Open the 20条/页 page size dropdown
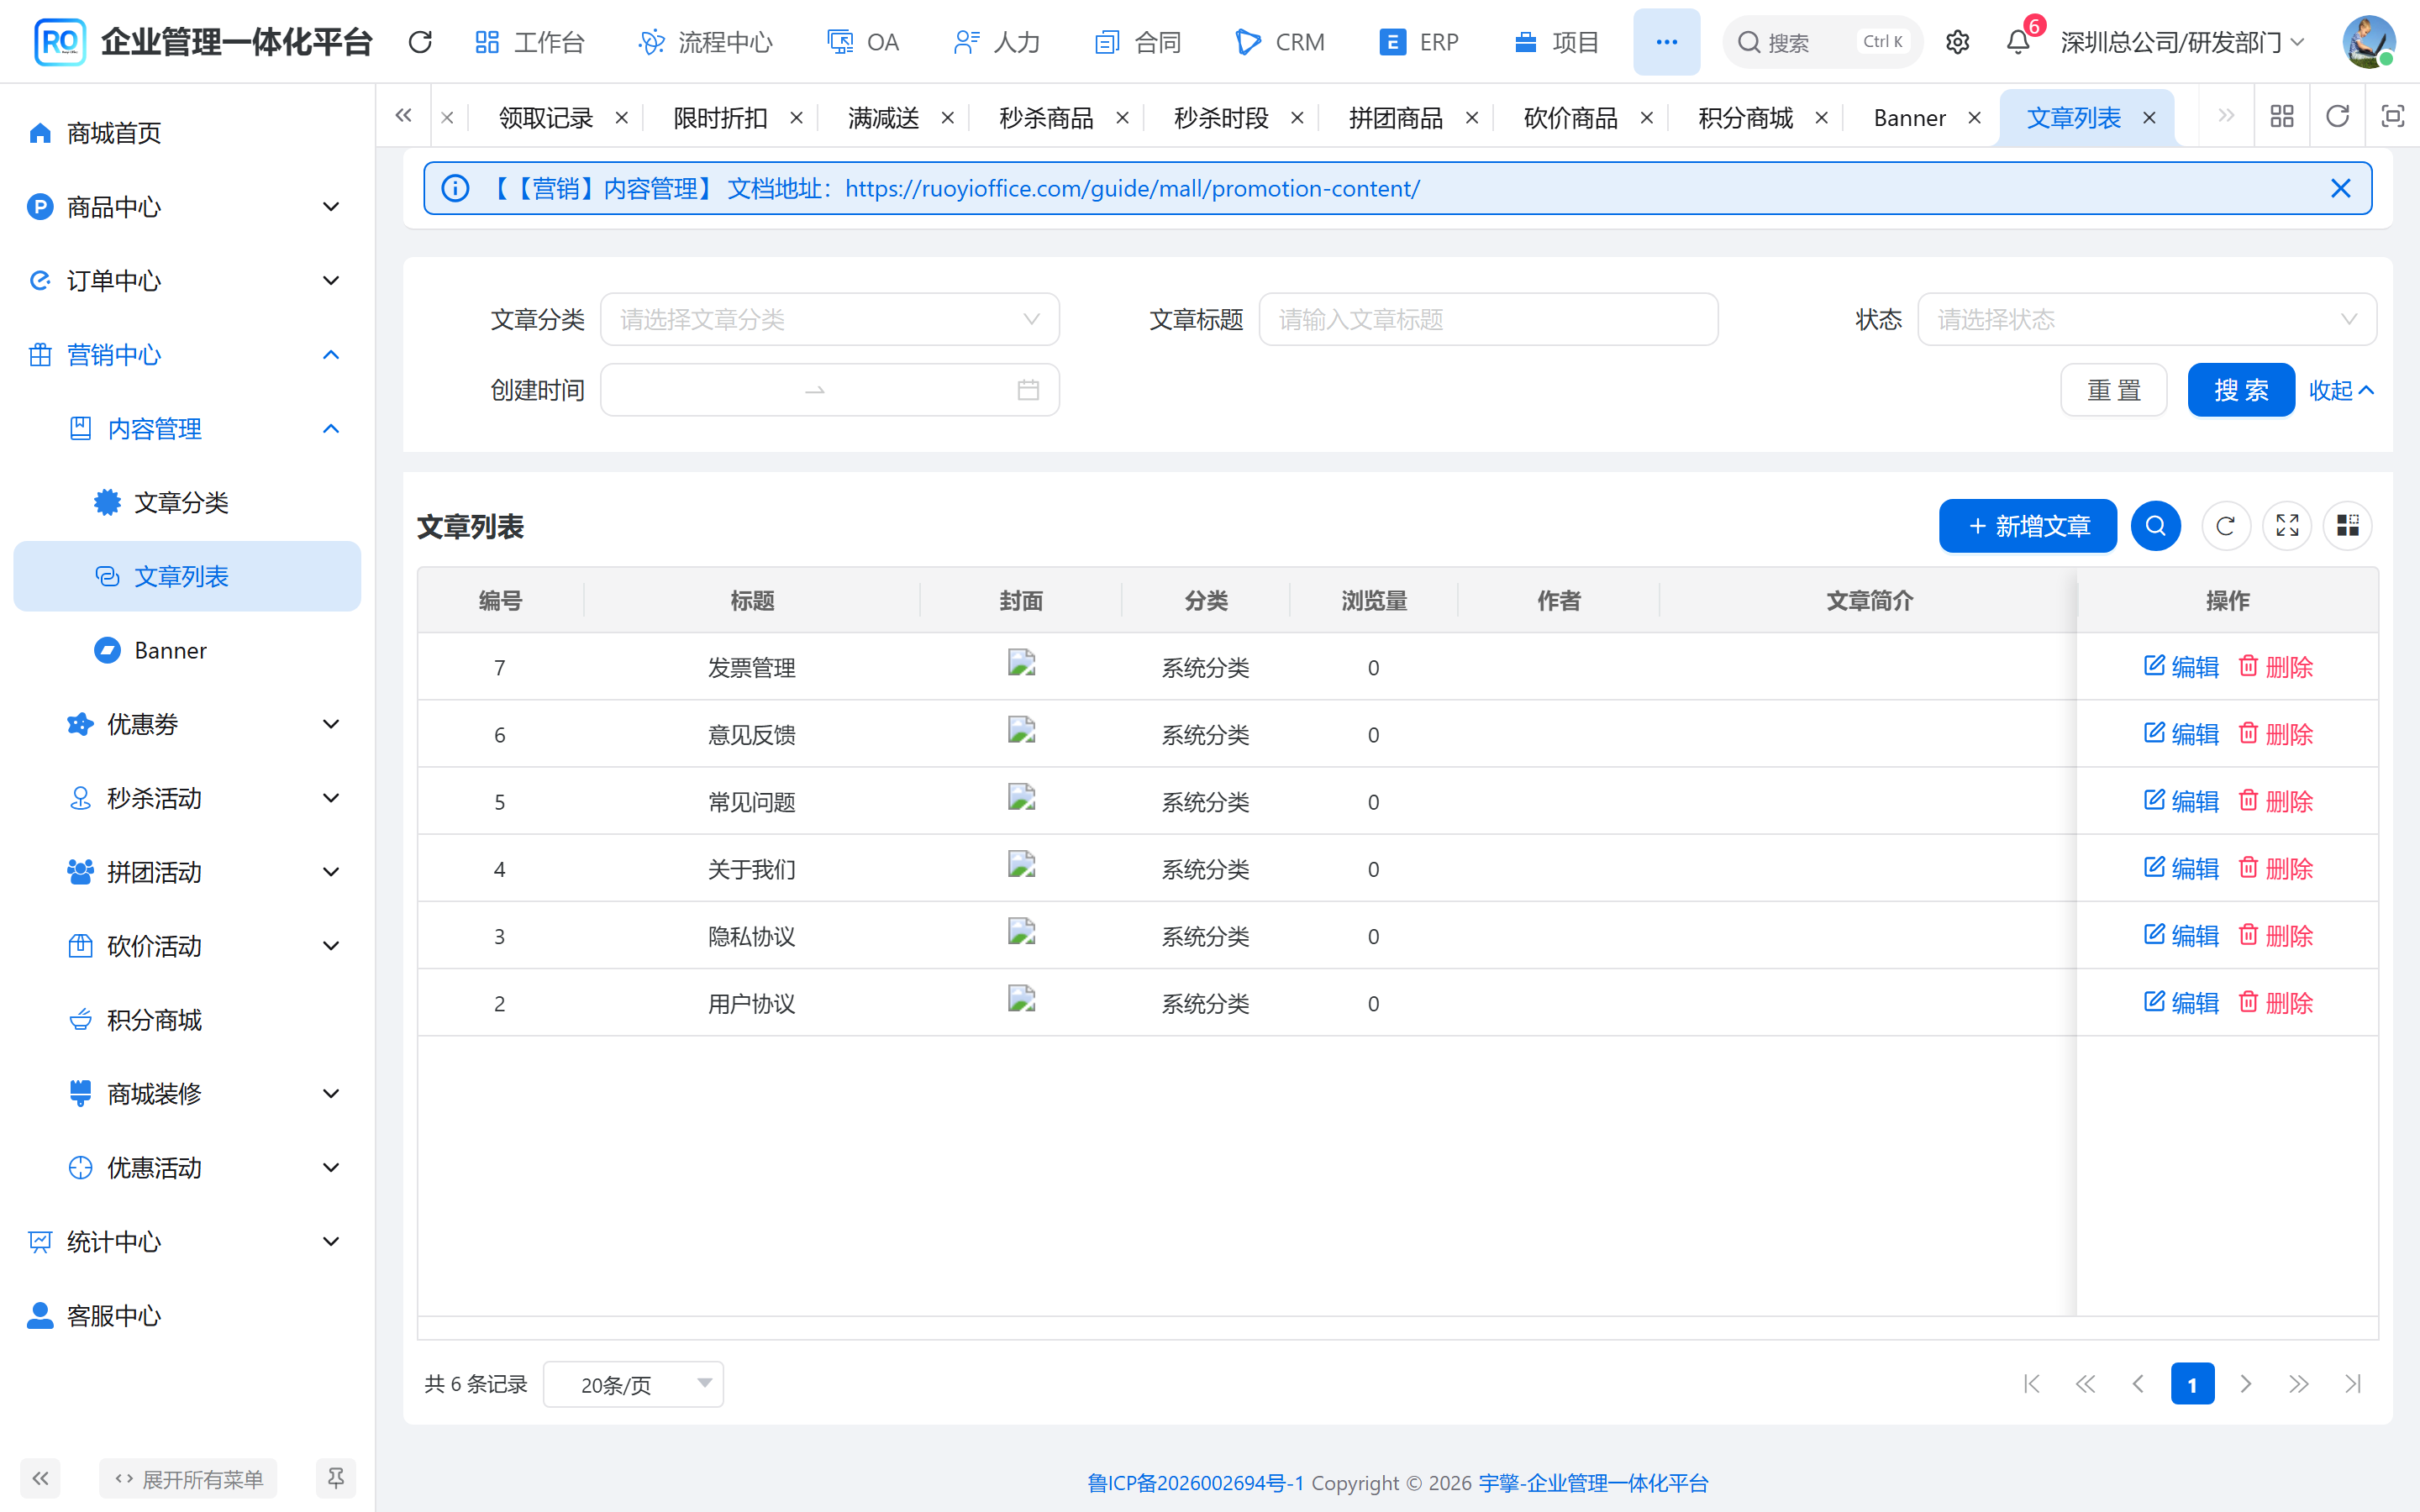This screenshot has width=2420, height=1512. 633,1384
